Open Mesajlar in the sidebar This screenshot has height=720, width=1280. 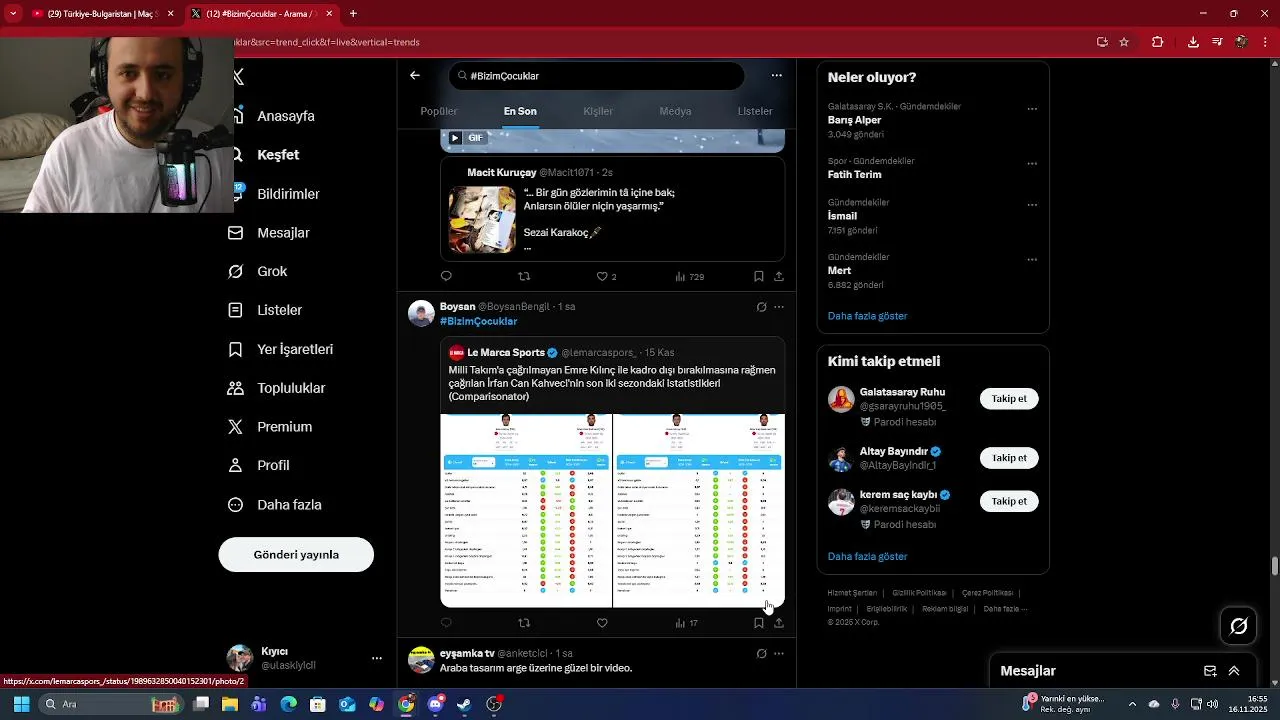click(283, 233)
